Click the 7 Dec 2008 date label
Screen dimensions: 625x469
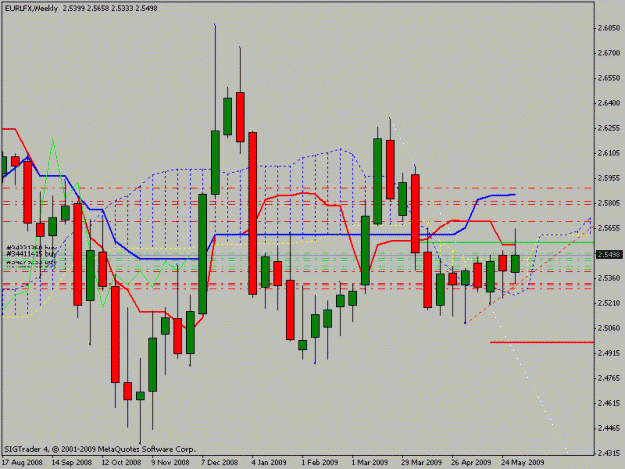pyautogui.click(x=220, y=463)
